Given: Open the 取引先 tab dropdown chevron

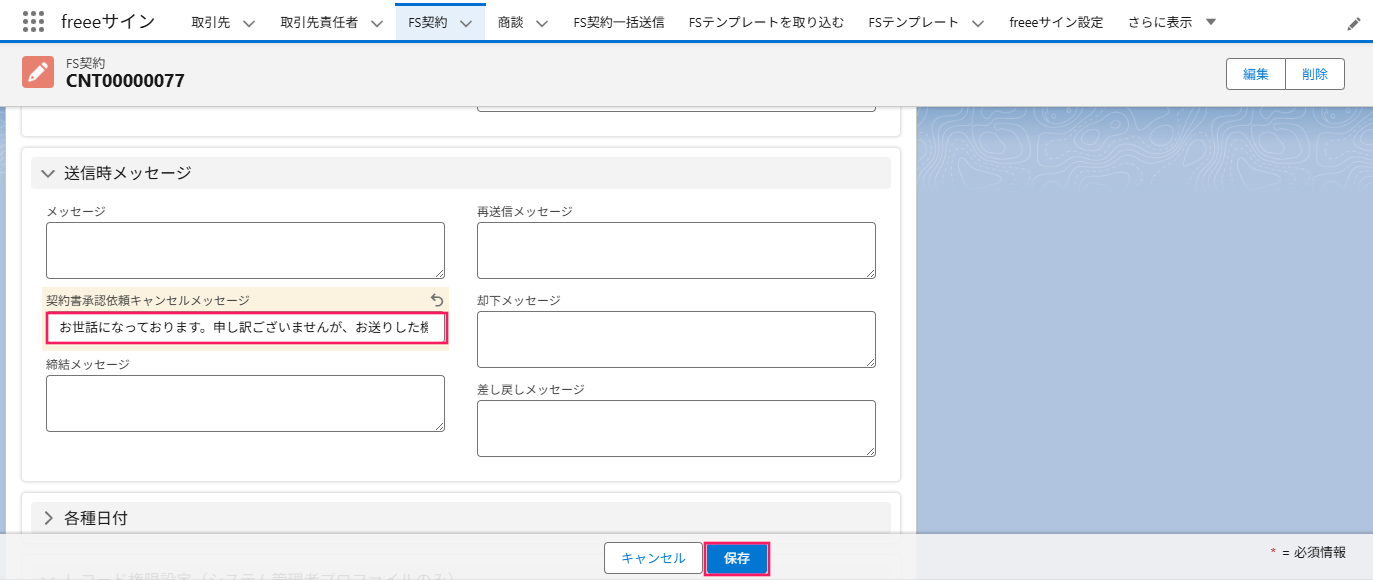Looking at the screenshot, I should [249, 23].
